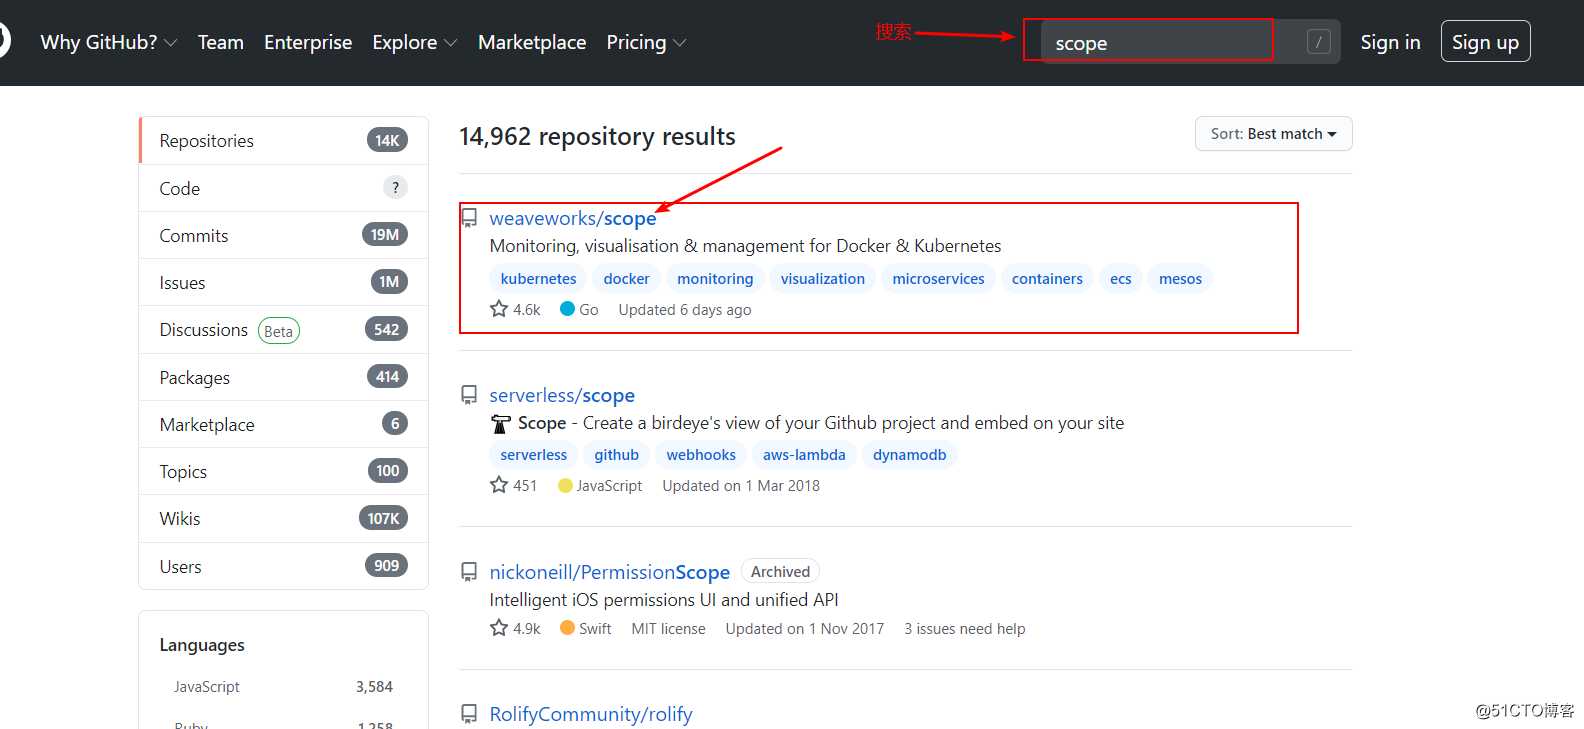Expand the Why GitHub? menu
The width and height of the screenshot is (1584, 729).
pos(108,42)
